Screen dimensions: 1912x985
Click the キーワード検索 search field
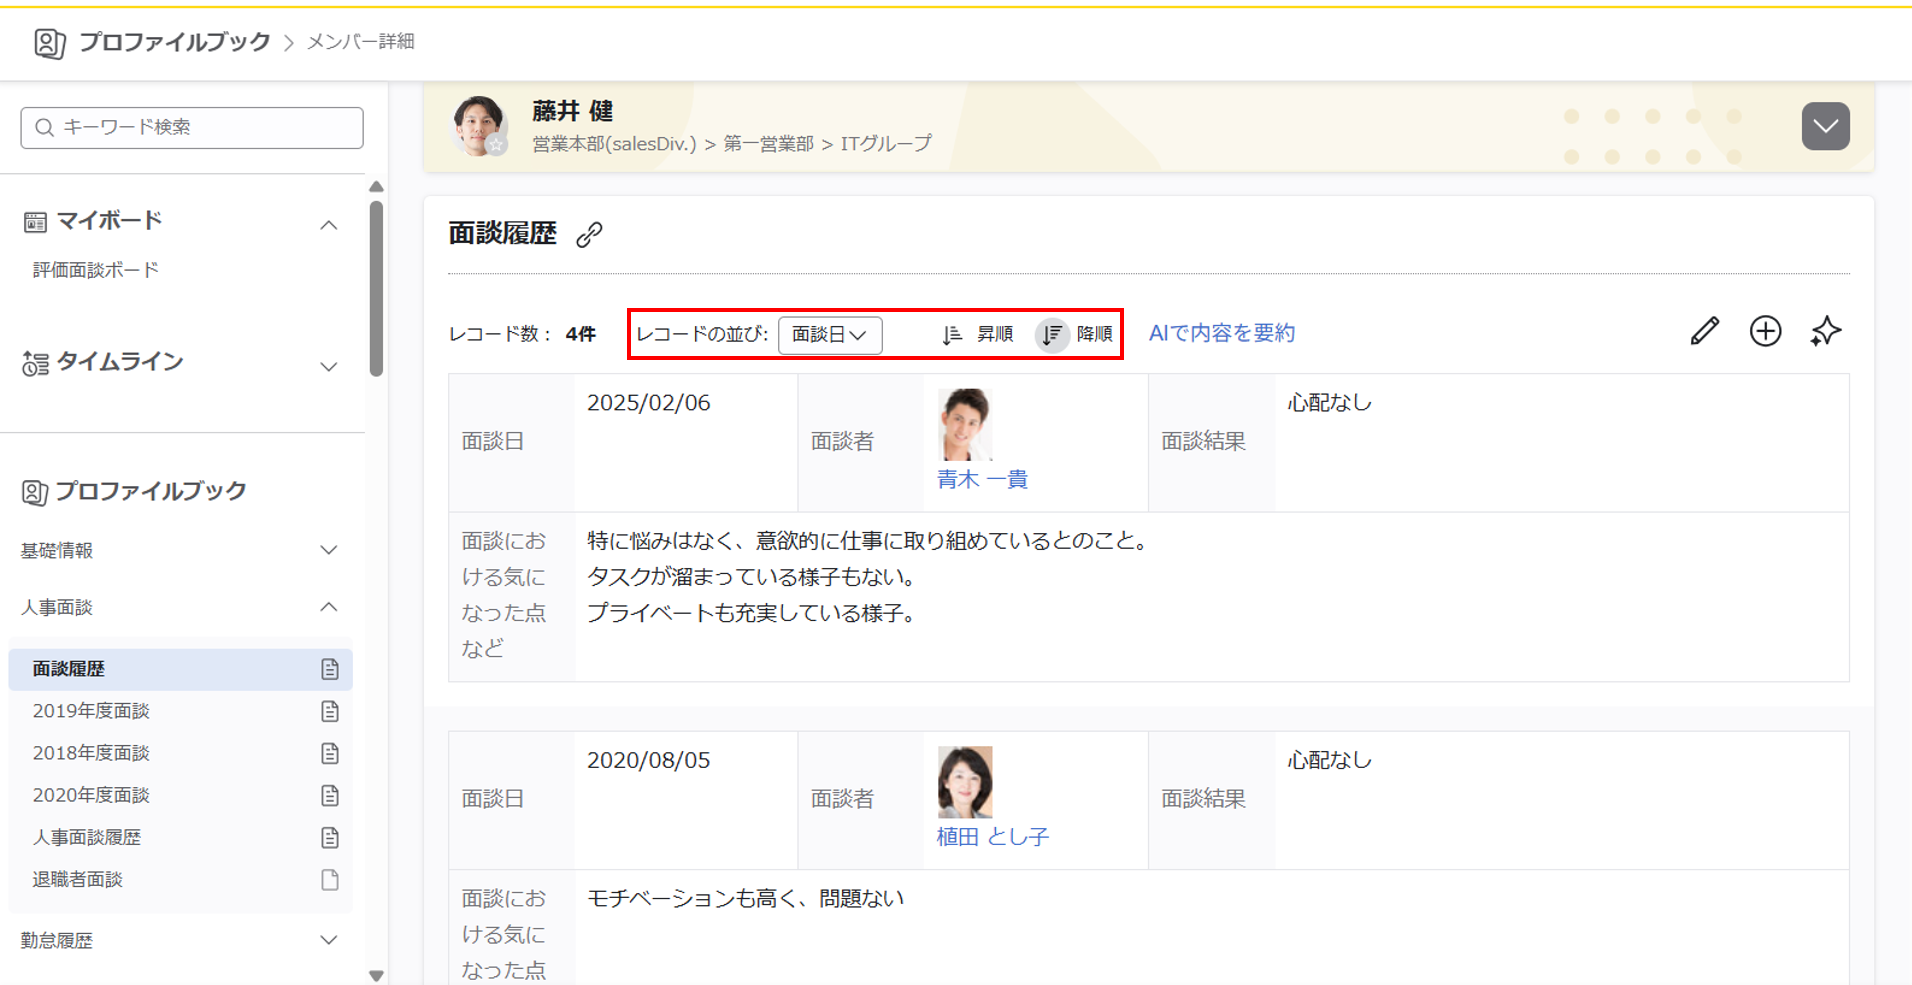192,128
